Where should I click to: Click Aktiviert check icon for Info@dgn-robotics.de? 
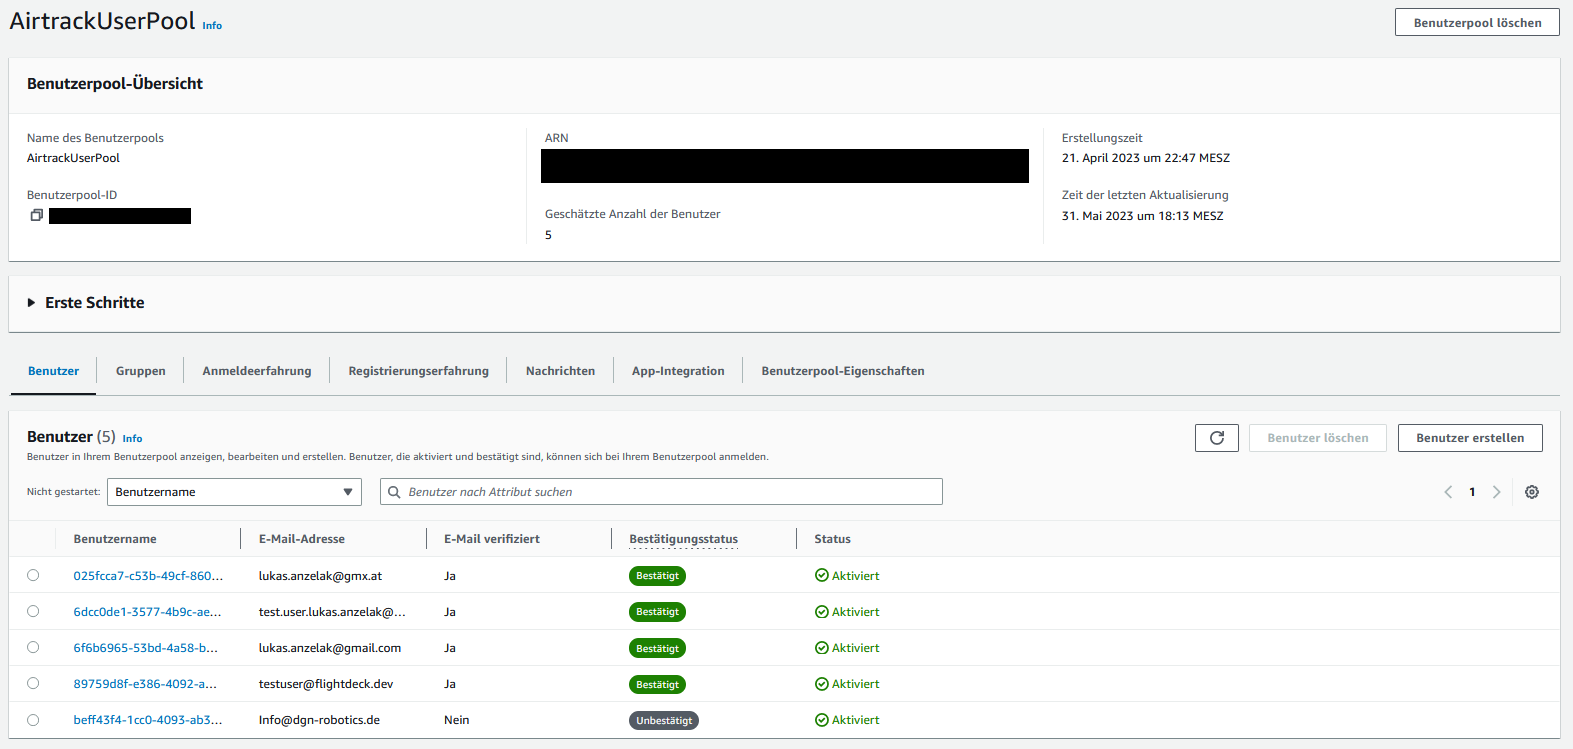point(822,720)
